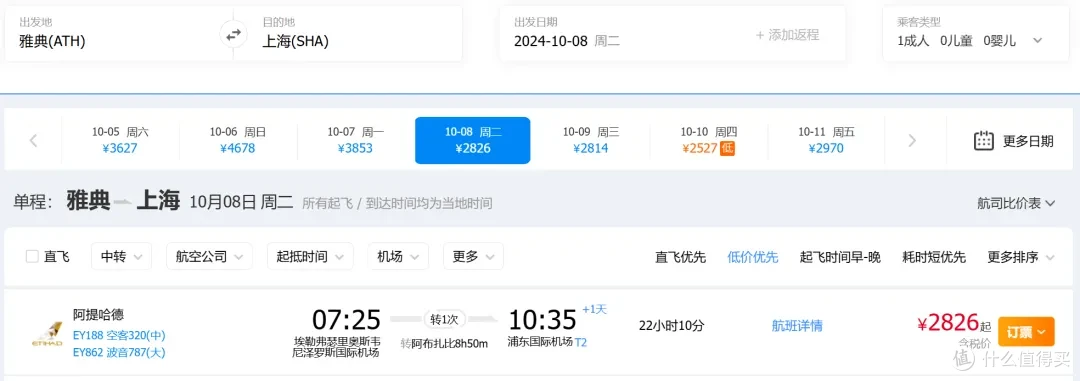The image size is (1080, 381).
Task: Swap departure and destination cities
Action: (233, 34)
